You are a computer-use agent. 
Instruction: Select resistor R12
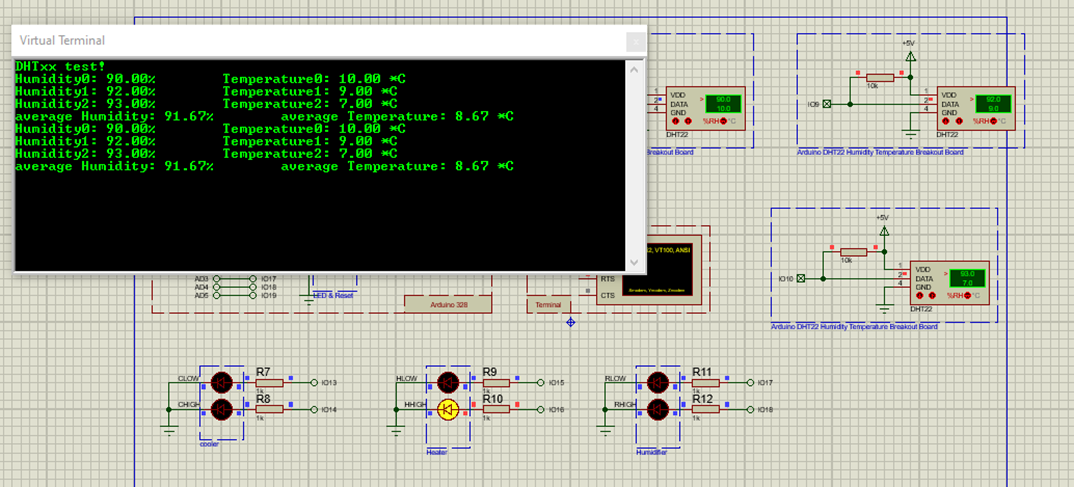pyautogui.click(x=705, y=410)
